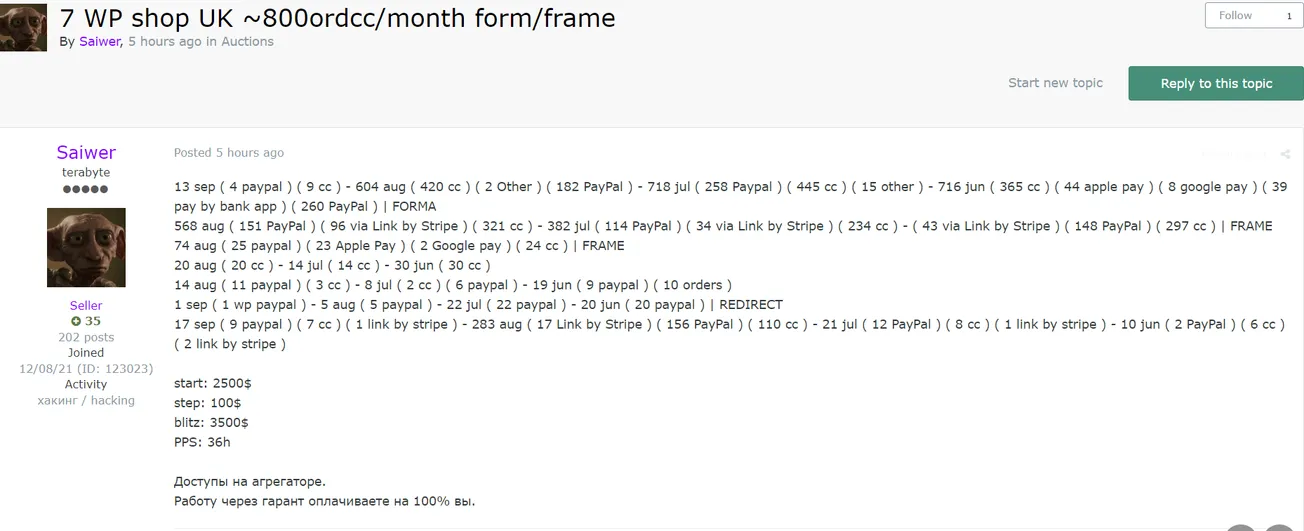The image size is (1304, 531).
Task: Reply to this topic
Action: pos(1216,83)
